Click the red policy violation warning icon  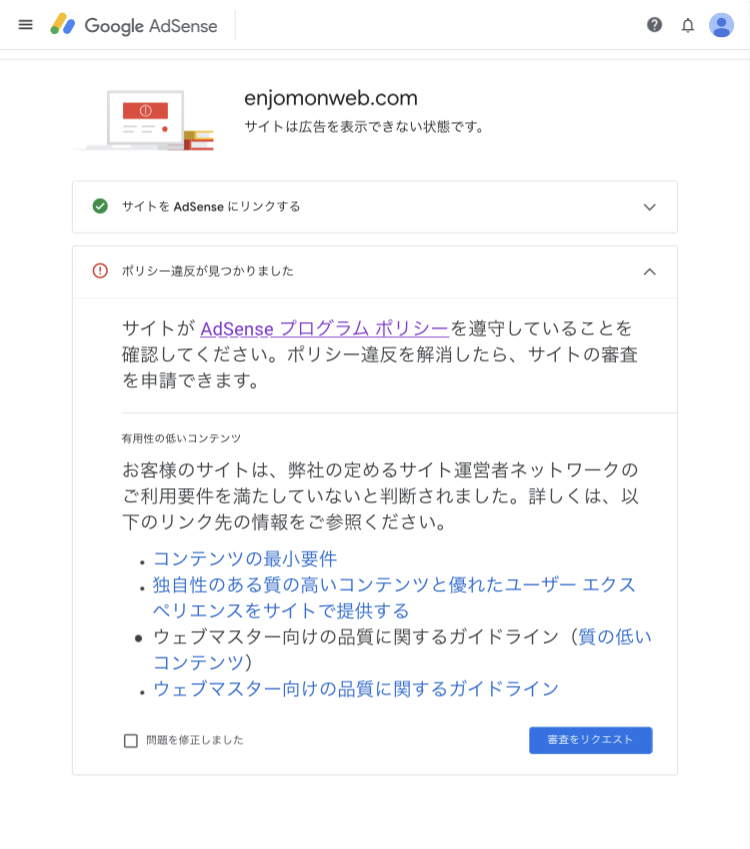(x=100, y=271)
